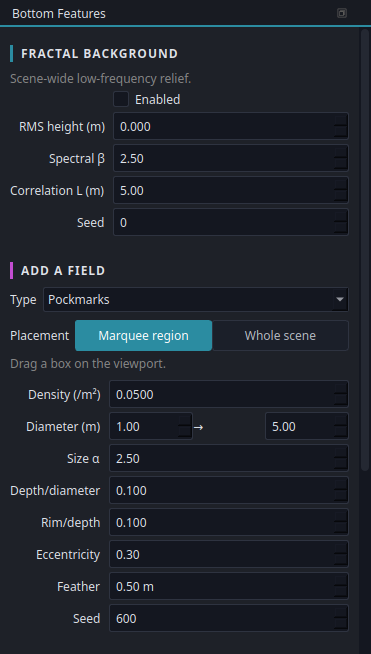Click the 'Scene-wide low-frequency relief.' description
This screenshot has width=371, height=654.
101,79
